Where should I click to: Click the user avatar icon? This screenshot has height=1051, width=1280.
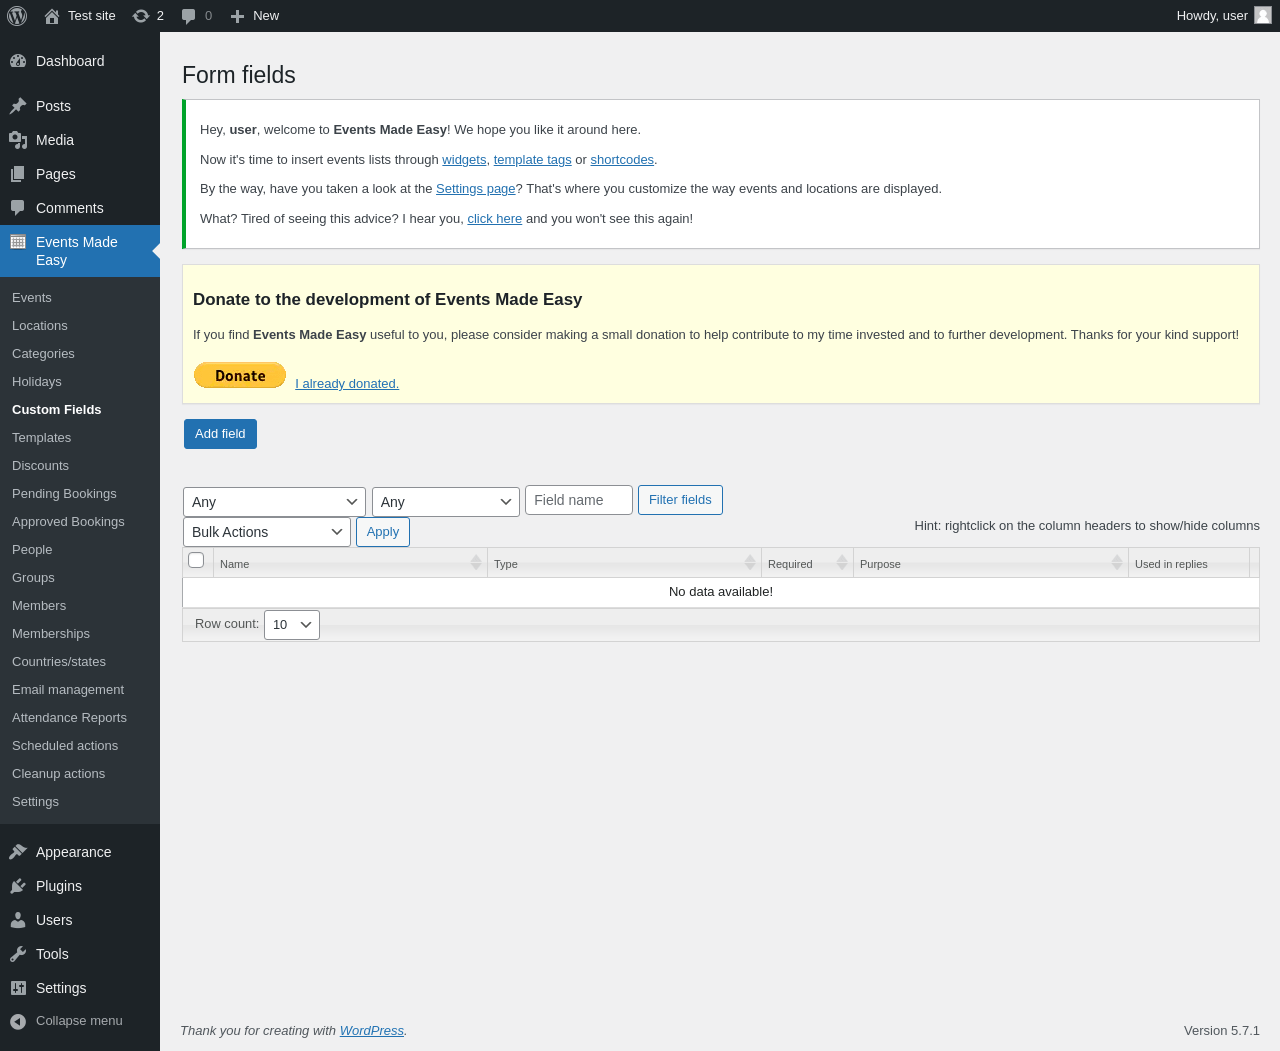click(x=1263, y=16)
